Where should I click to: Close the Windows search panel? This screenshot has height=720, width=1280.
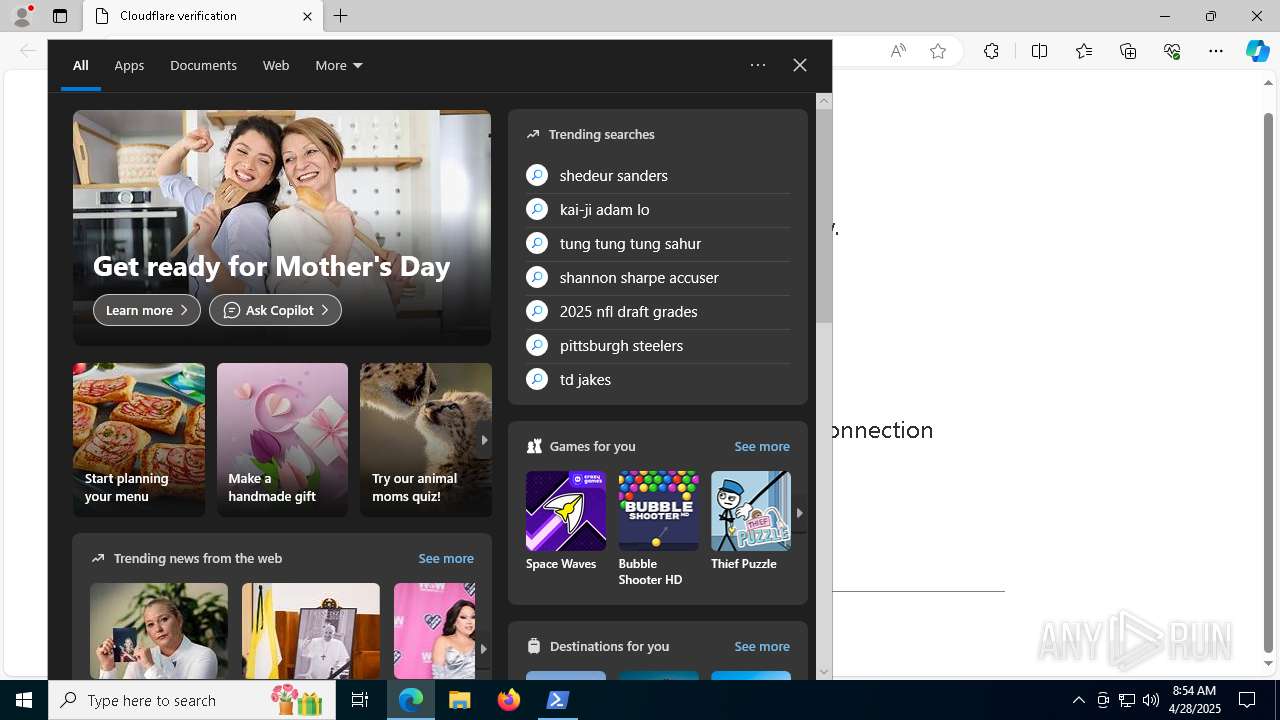799,65
